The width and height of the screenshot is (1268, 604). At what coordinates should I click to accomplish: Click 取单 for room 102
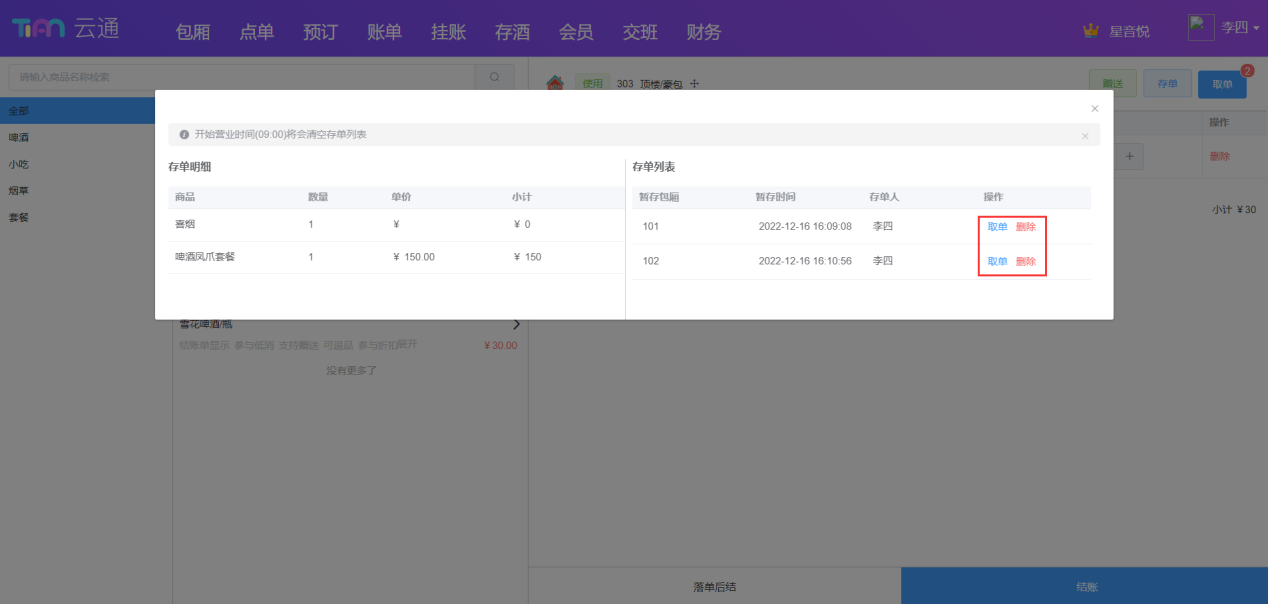[998, 262]
